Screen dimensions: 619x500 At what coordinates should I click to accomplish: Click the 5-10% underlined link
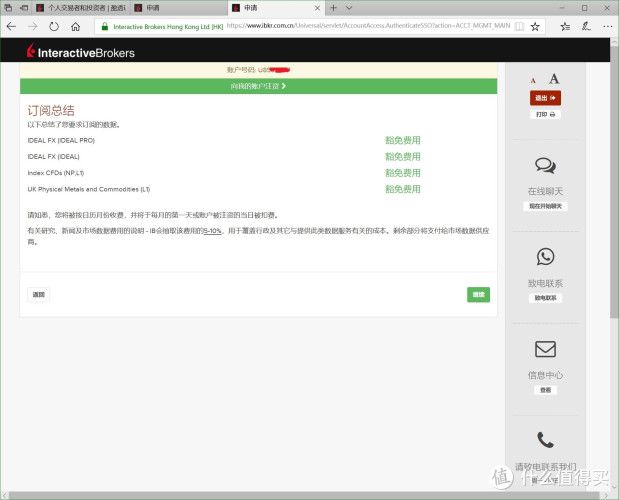tap(213, 231)
